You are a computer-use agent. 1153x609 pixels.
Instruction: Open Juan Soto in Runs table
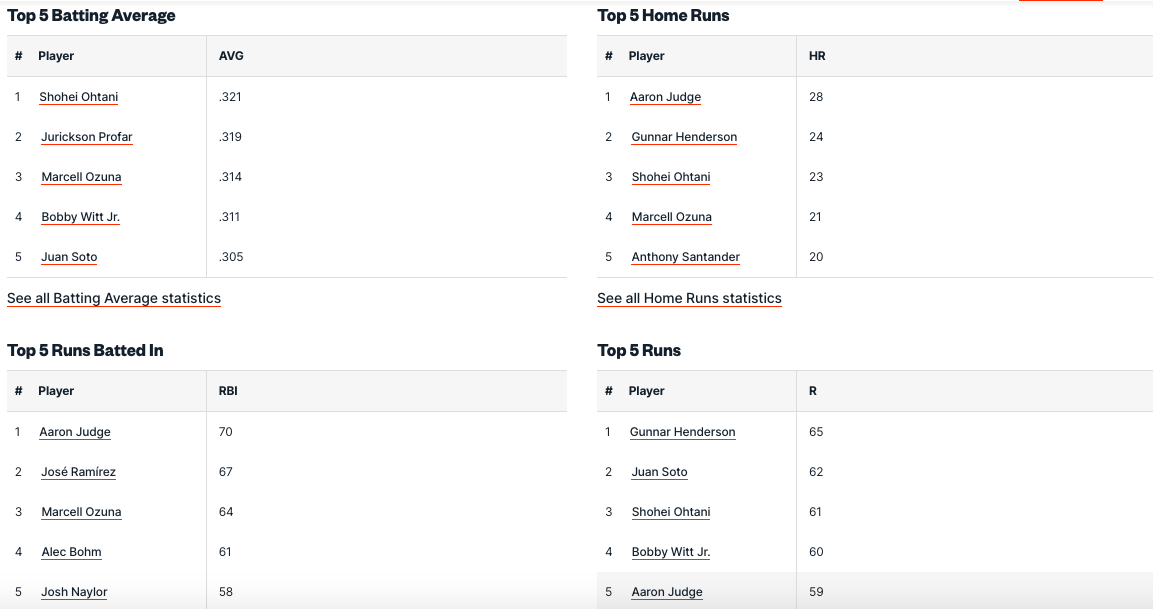660,472
